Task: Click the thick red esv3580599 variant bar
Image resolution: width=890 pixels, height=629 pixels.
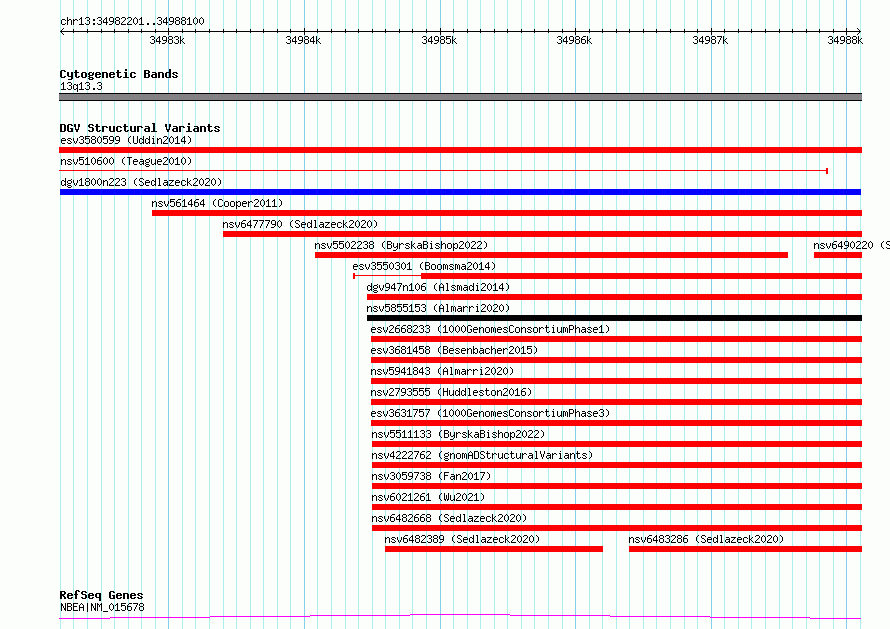Action: pos(460,150)
